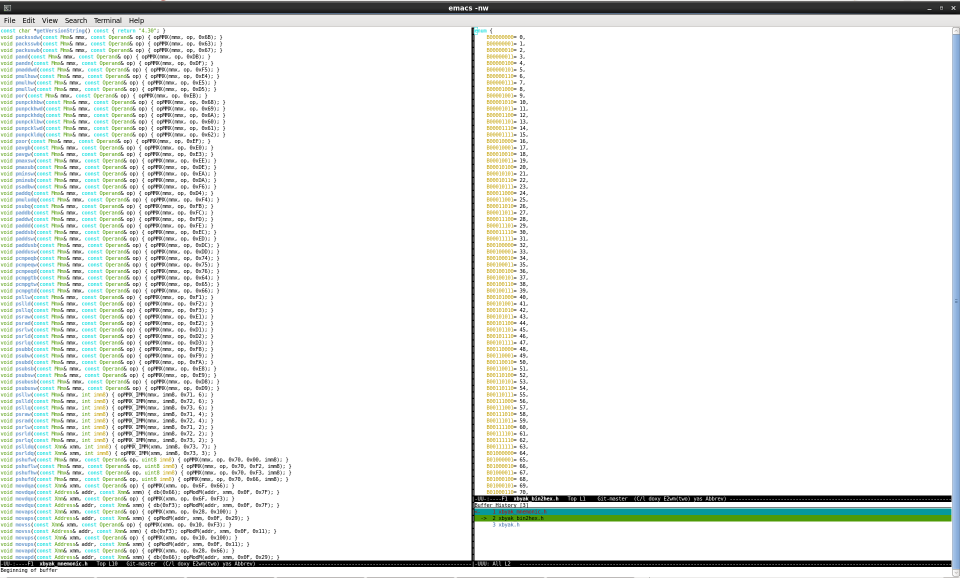Viewport: 960px width, 578px height.
Task: Click Git-master in the bin2hex mode line
Action: point(612,499)
